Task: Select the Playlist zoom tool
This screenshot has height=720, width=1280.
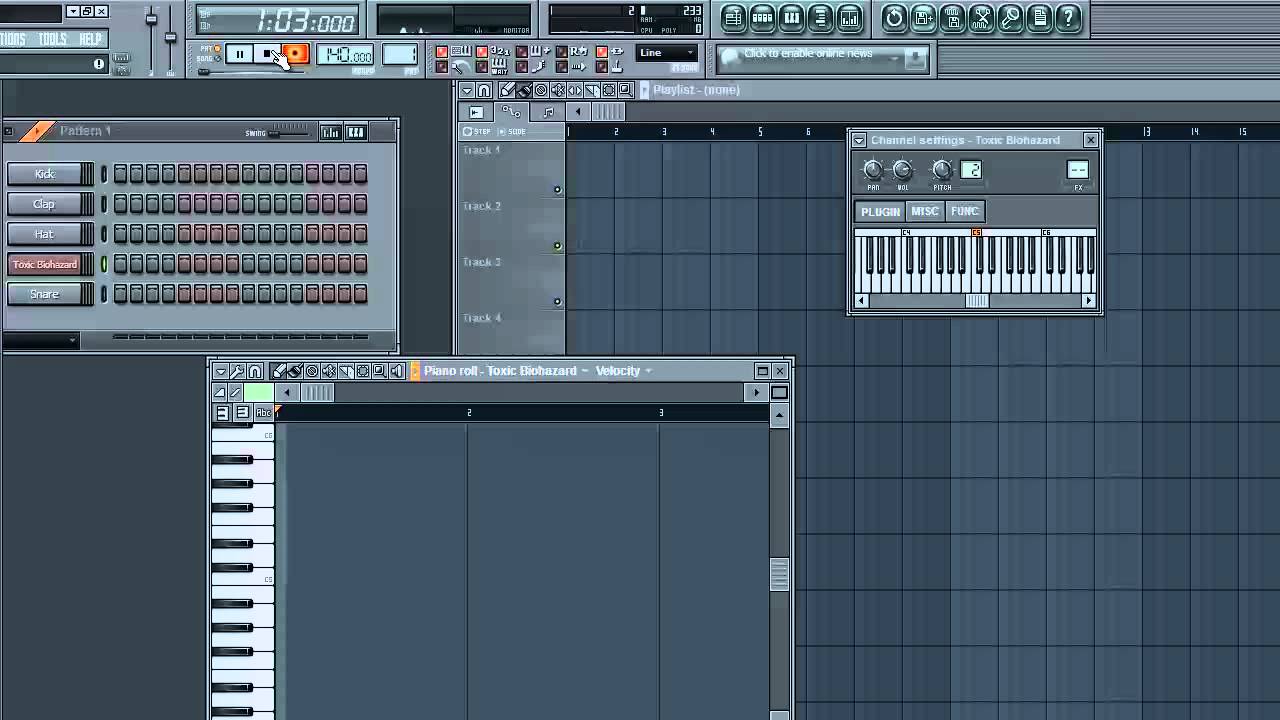Action: [625, 90]
